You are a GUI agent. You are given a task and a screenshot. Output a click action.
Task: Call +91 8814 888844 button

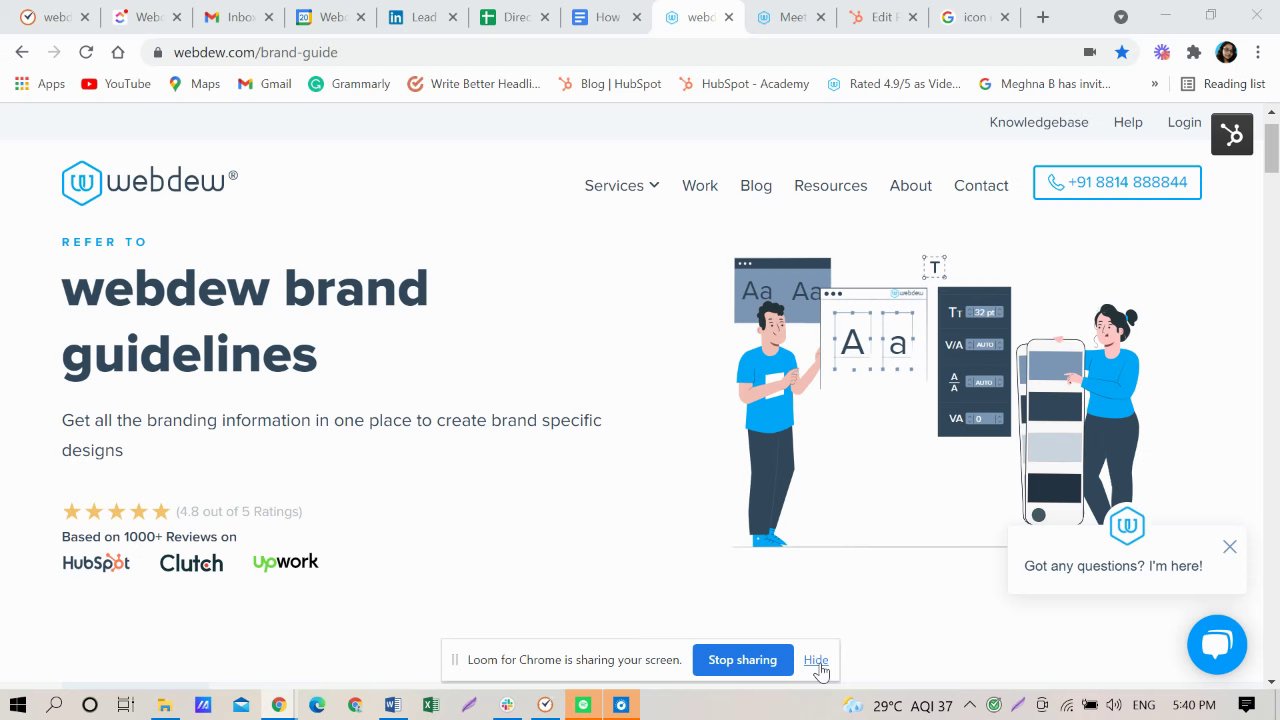click(1117, 183)
